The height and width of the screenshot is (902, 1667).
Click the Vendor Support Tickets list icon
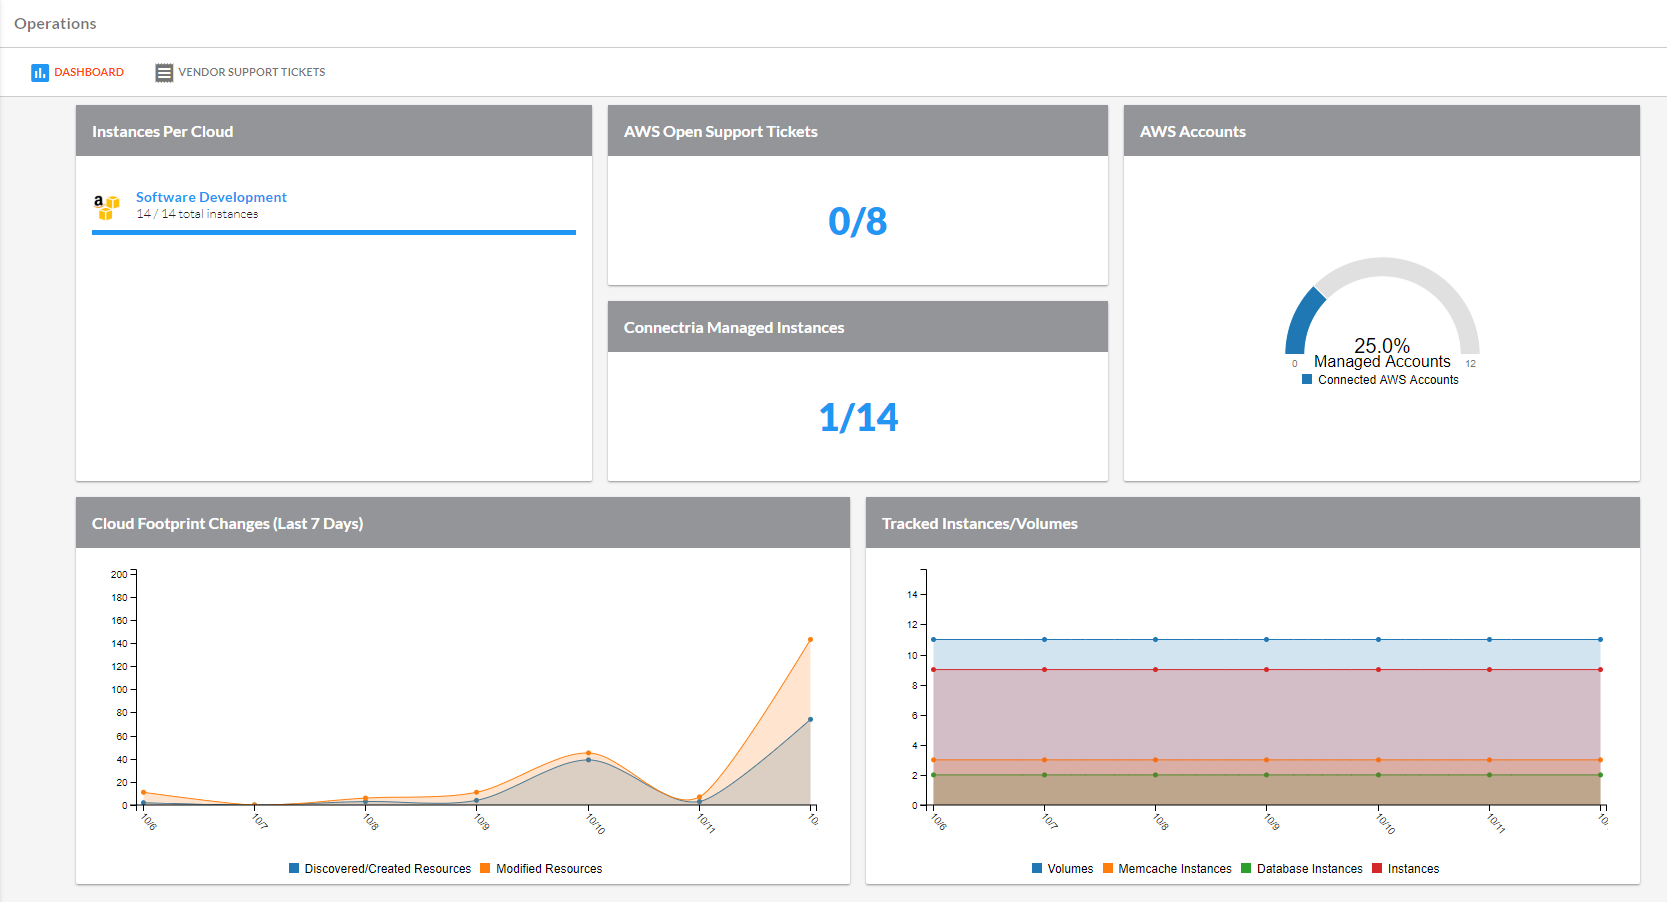pyautogui.click(x=164, y=73)
